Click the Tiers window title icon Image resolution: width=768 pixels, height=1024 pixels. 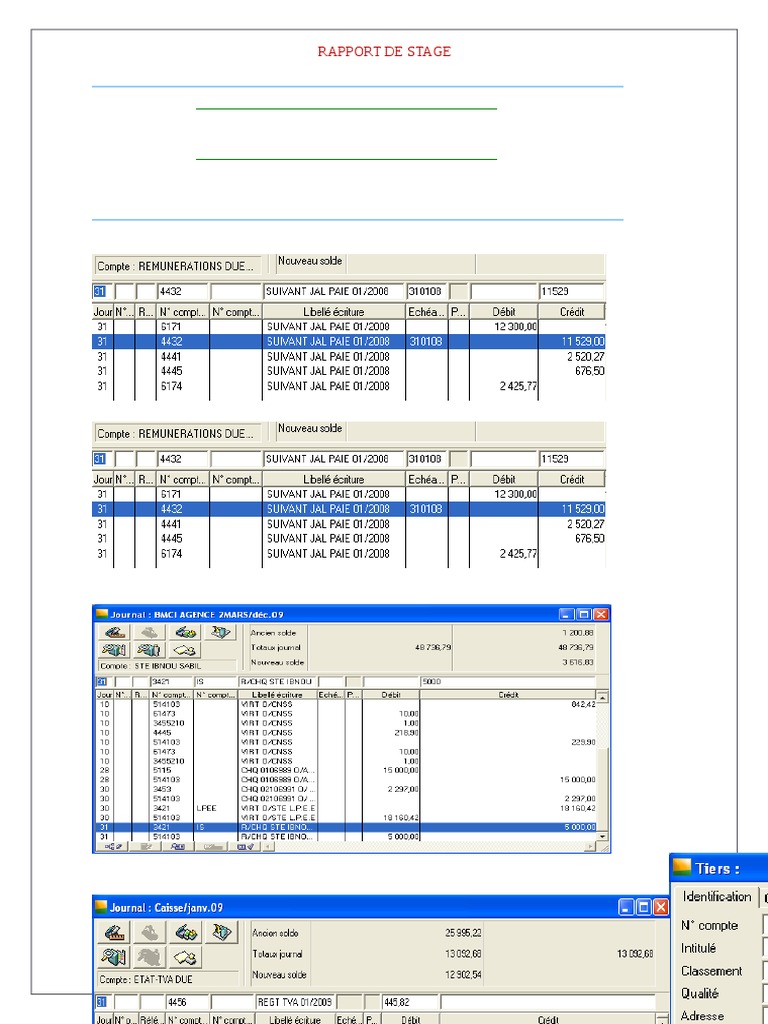click(x=682, y=867)
